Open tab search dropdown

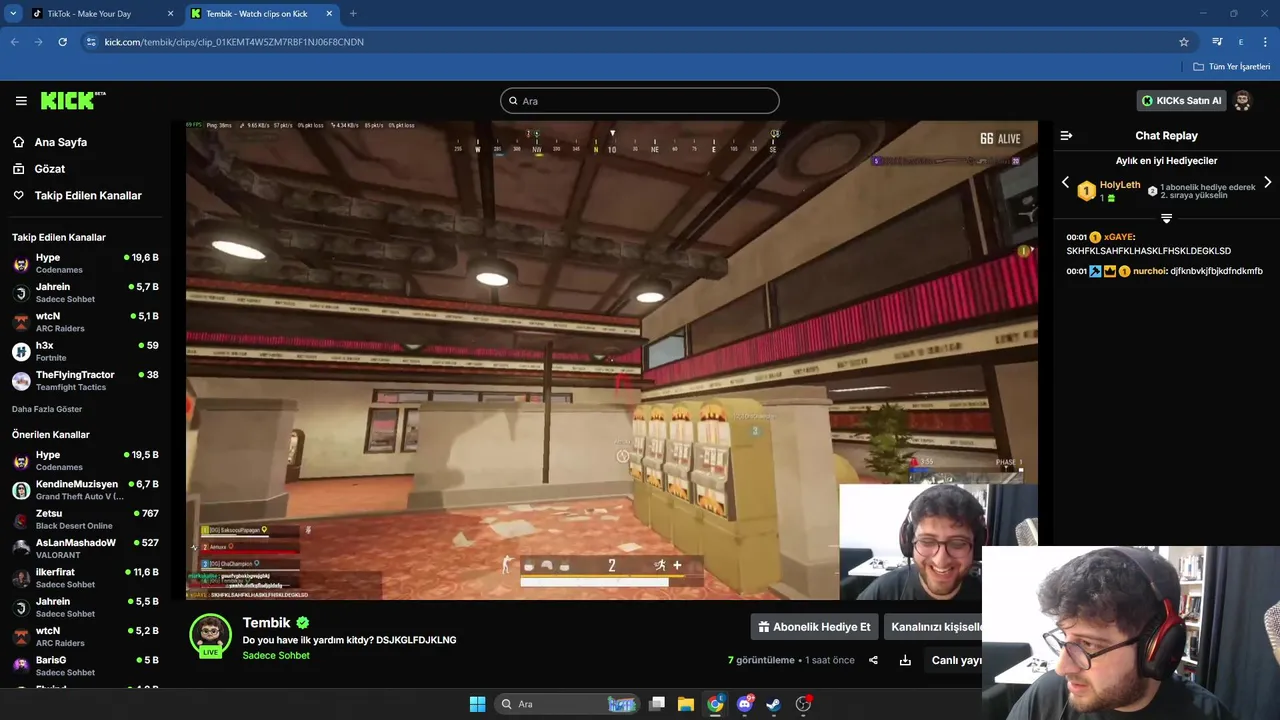click(13, 14)
